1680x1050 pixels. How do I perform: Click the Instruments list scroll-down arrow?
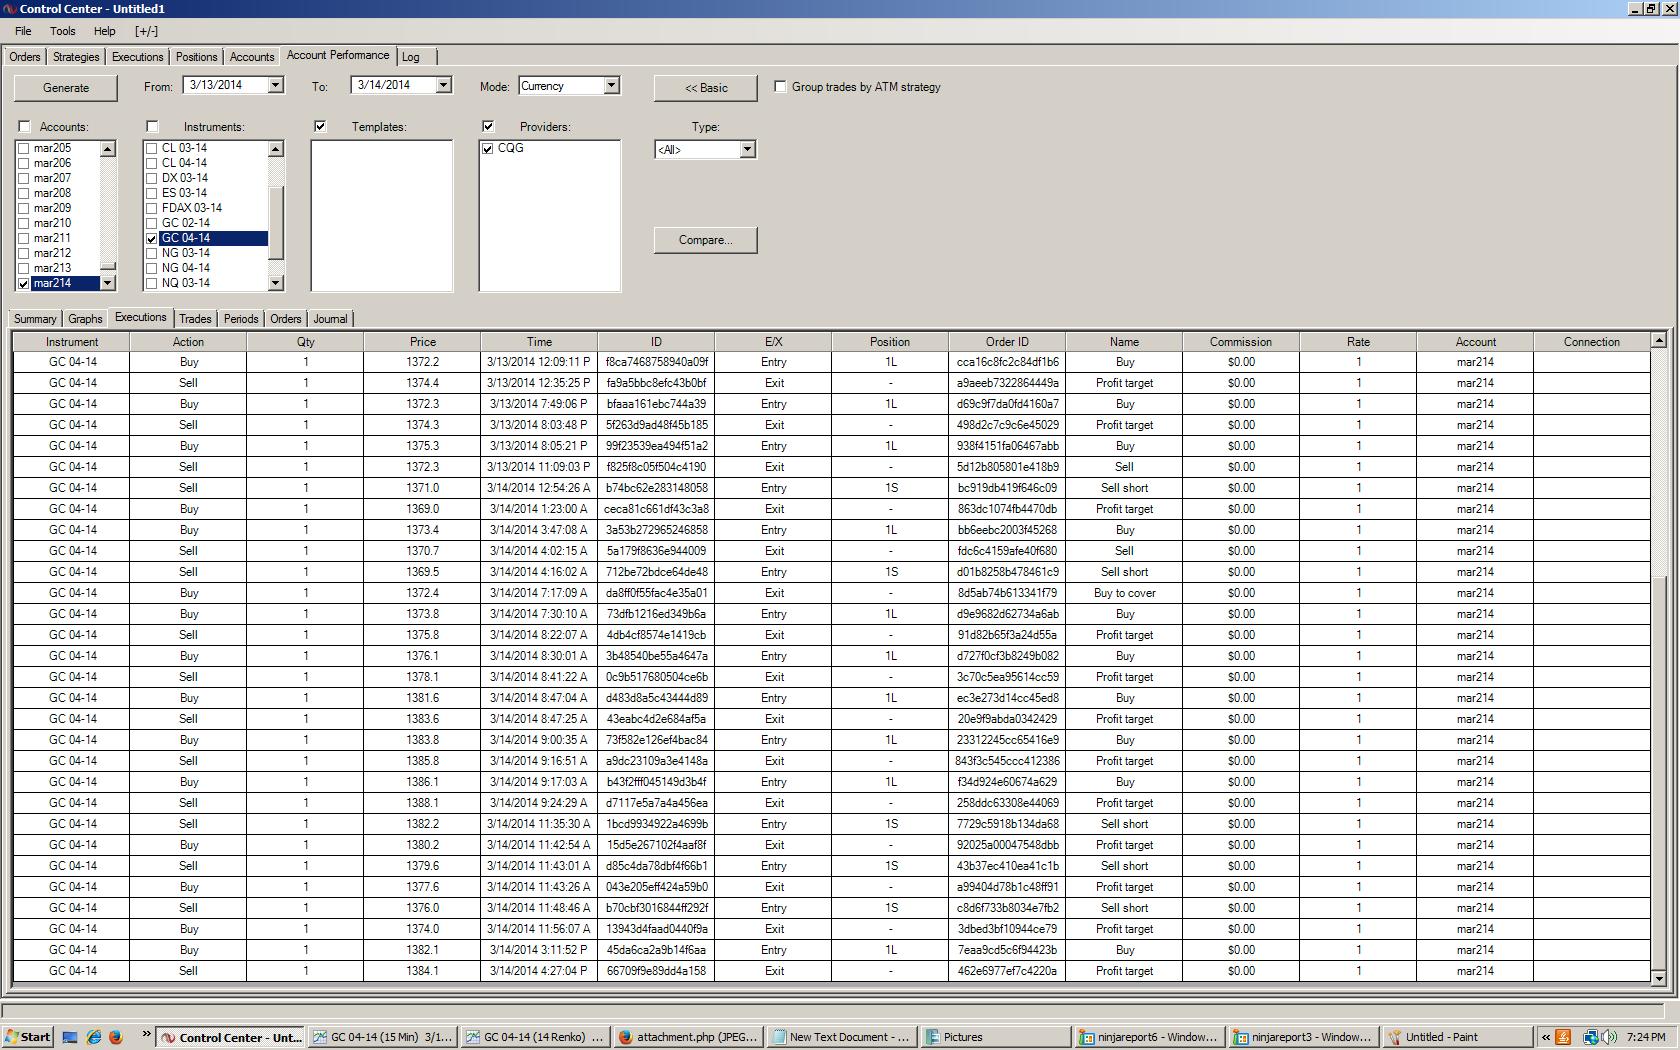276,284
